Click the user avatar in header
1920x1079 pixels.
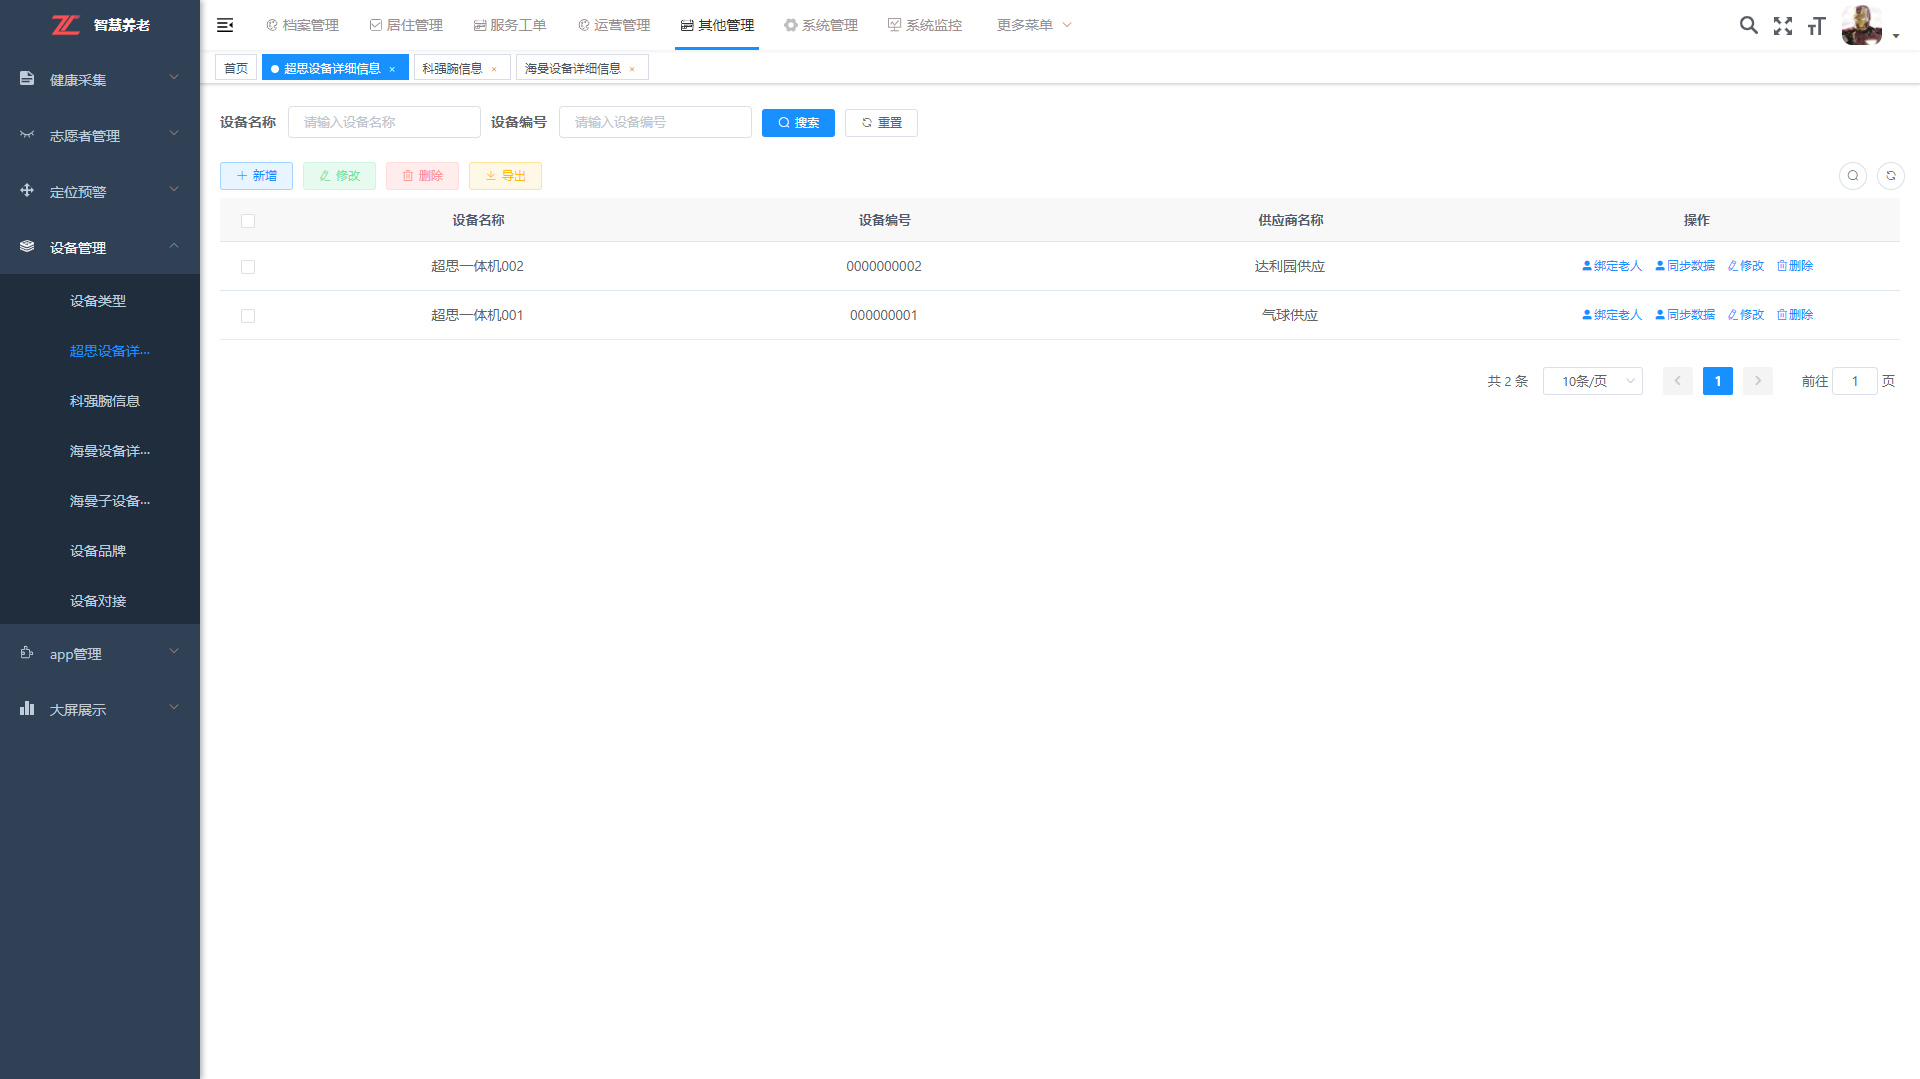[1861, 25]
